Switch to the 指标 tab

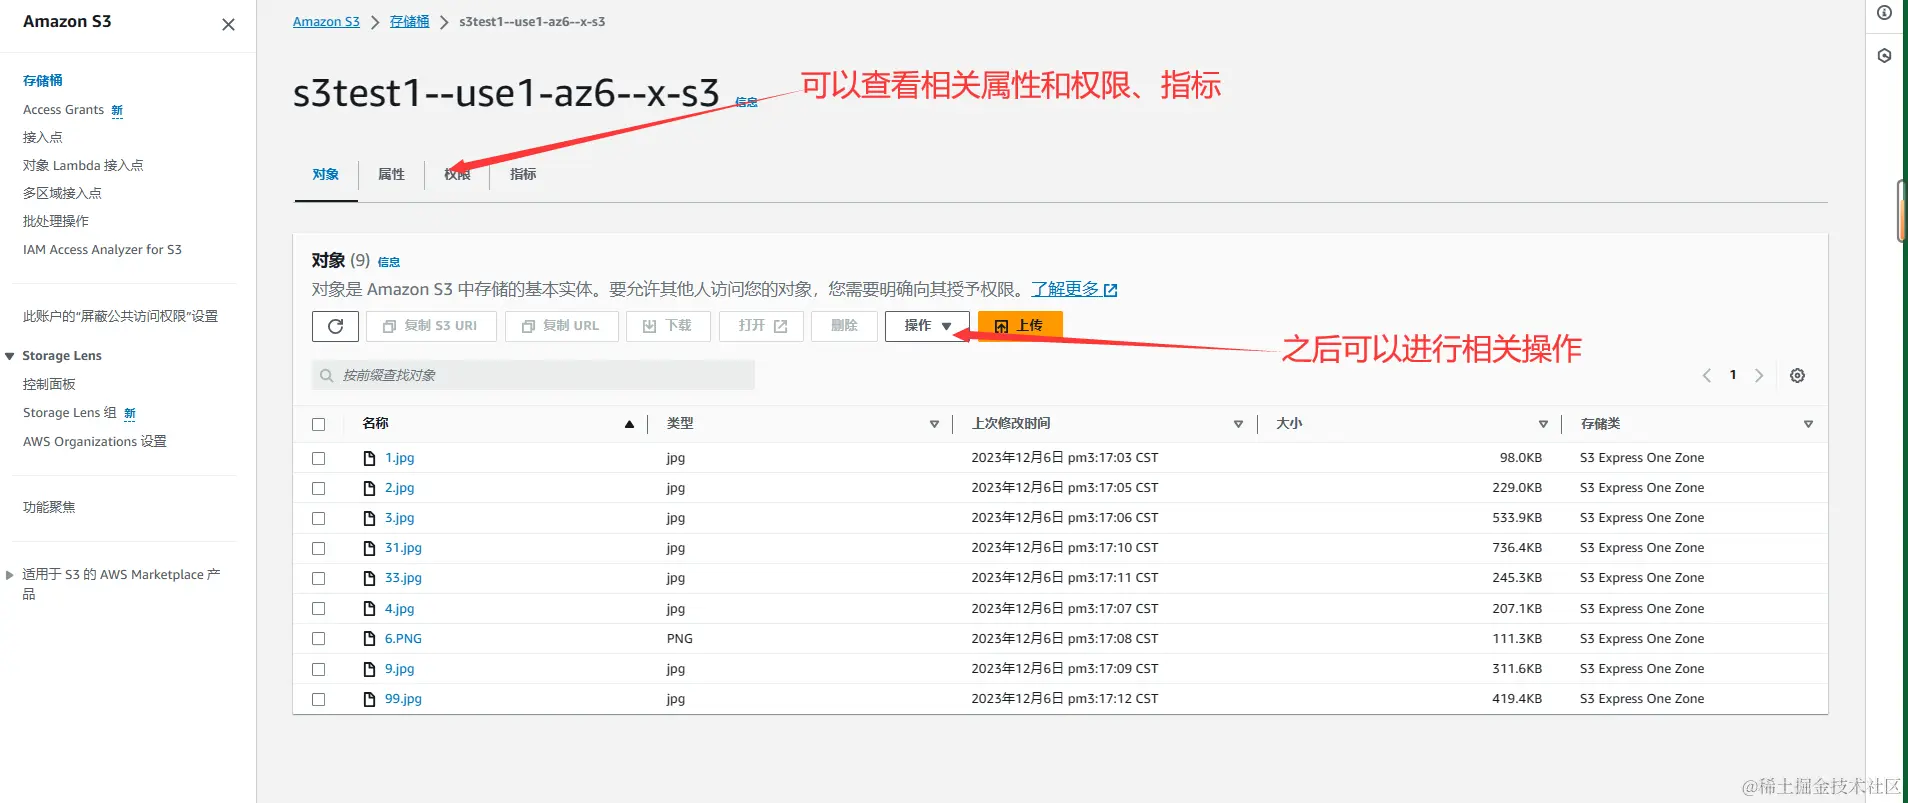(523, 175)
